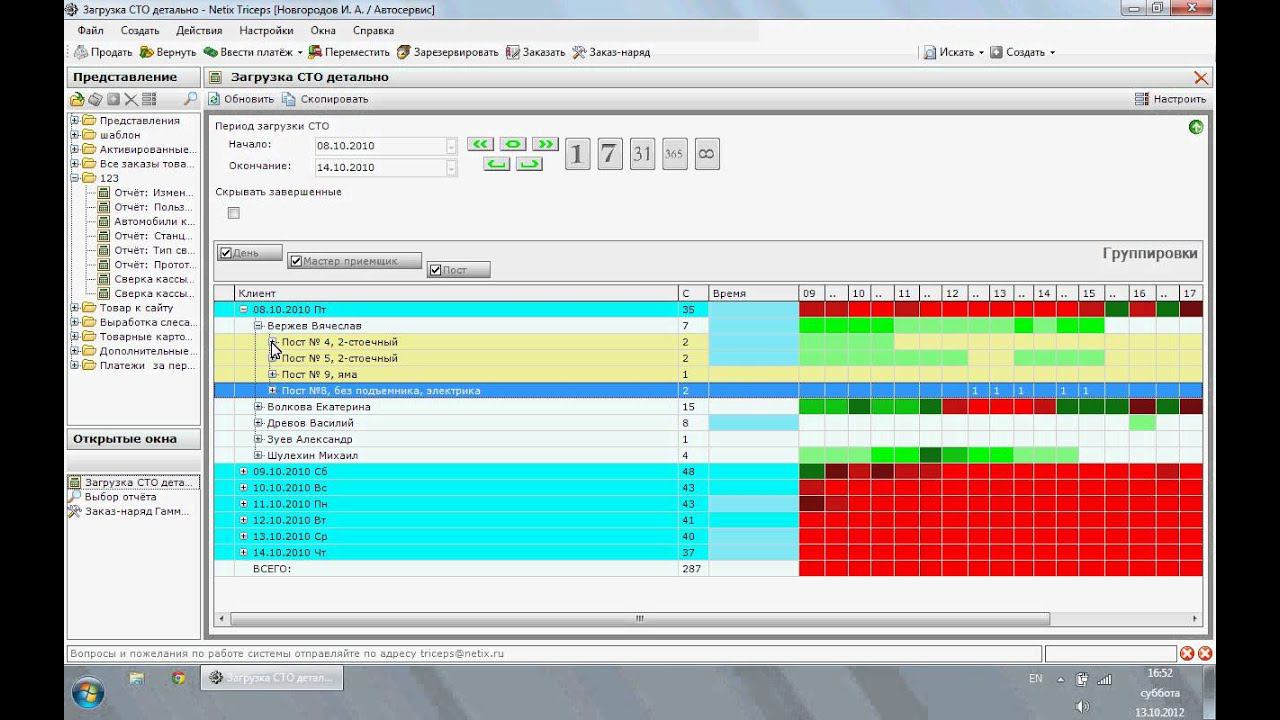Image resolution: width=1280 pixels, height=720 pixels.
Task: Click the Заказать (Order) toolbar icon
Action: (x=513, y=52)
